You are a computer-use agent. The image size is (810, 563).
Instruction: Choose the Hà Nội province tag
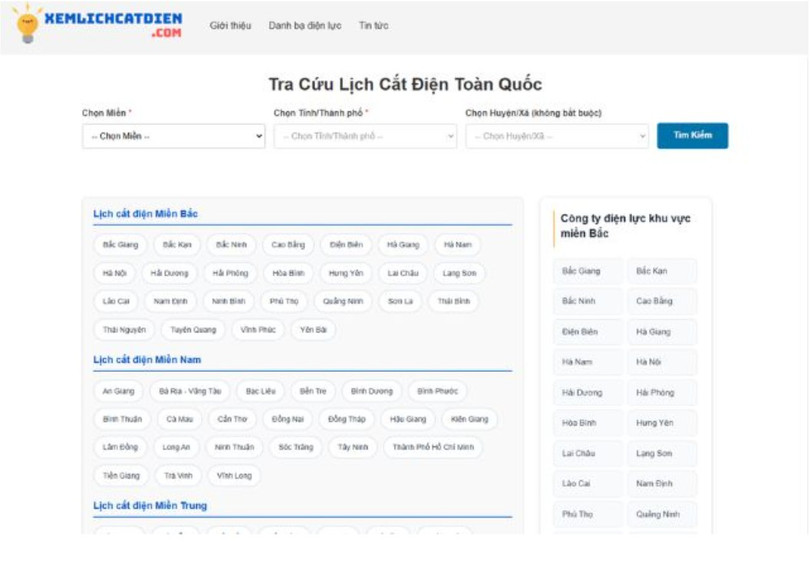point(115,273)
